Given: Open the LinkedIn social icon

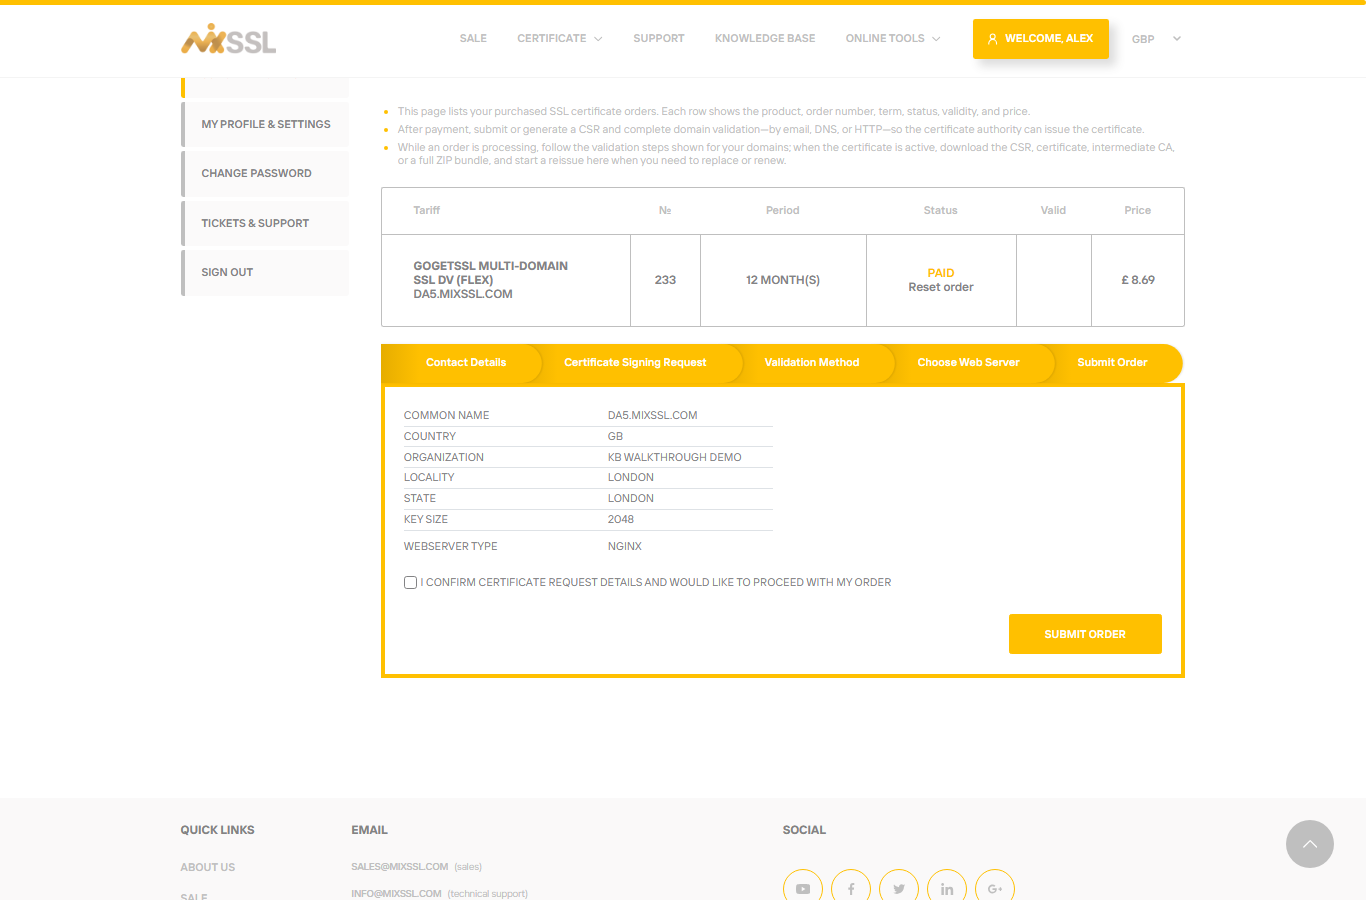Looking at the screenshot, I should coord(947,888).
